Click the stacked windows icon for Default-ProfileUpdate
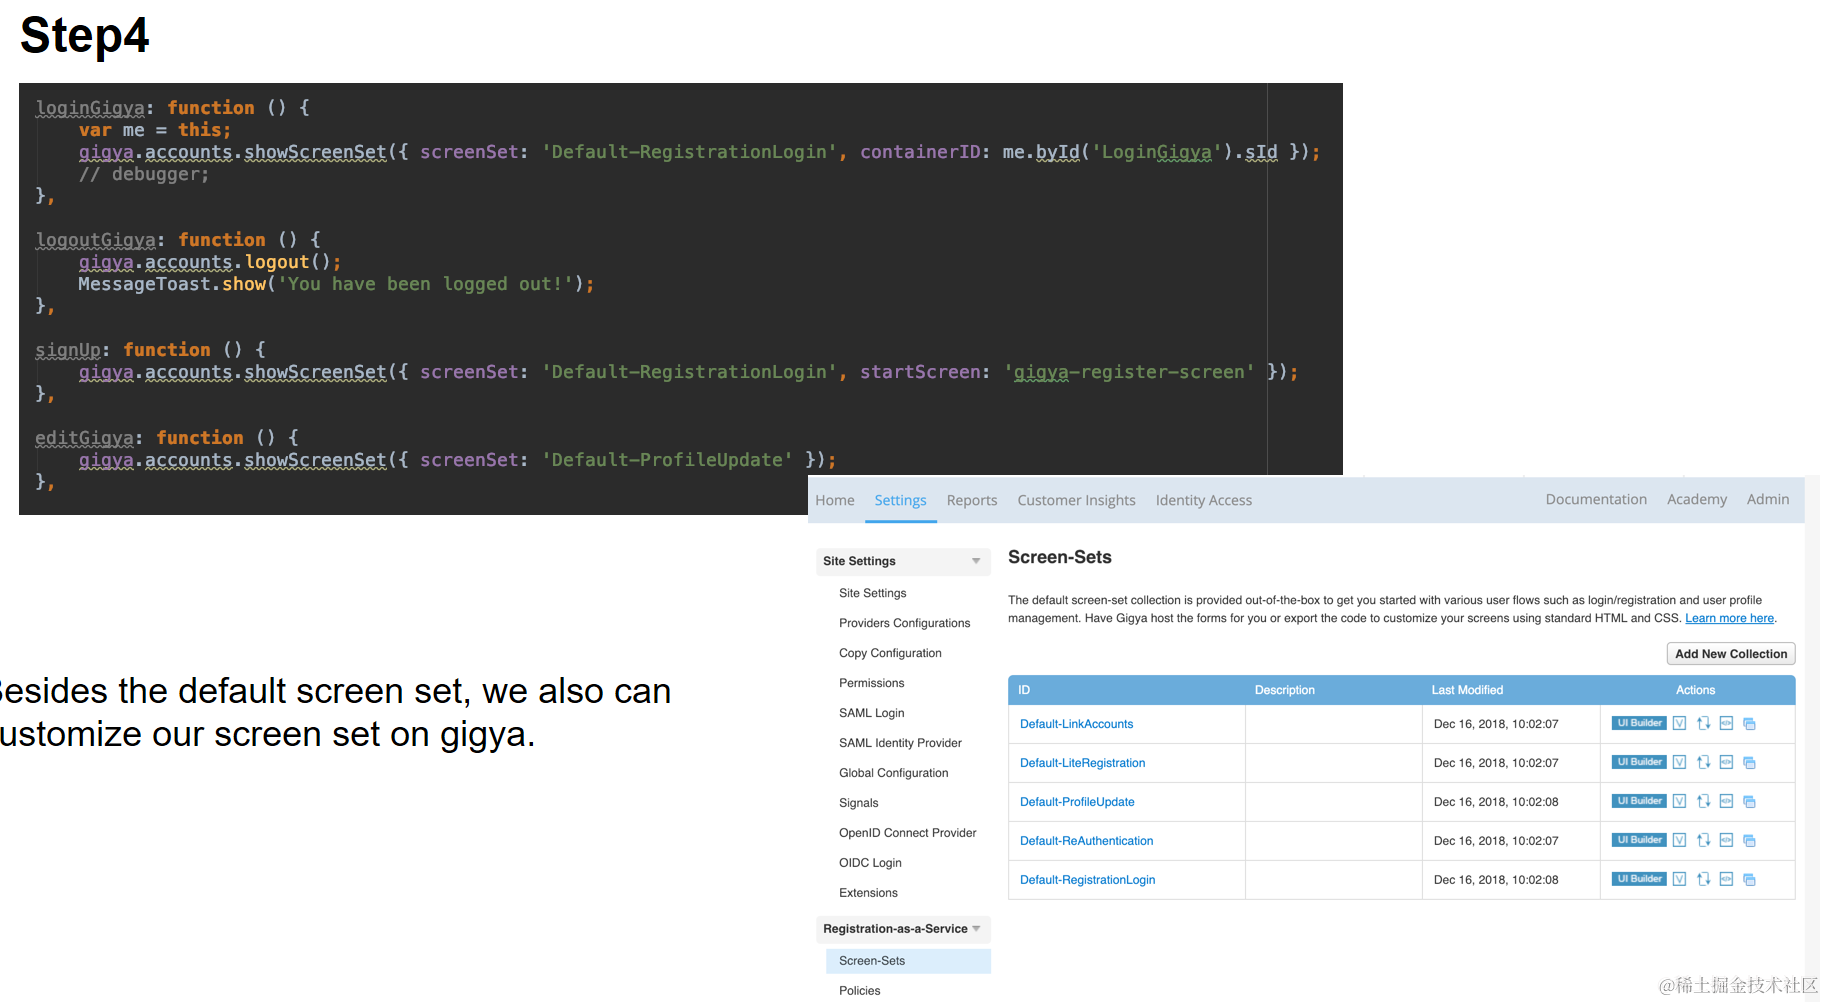Screen dimensions: 1825x1002 click(x=1749, y=801)
